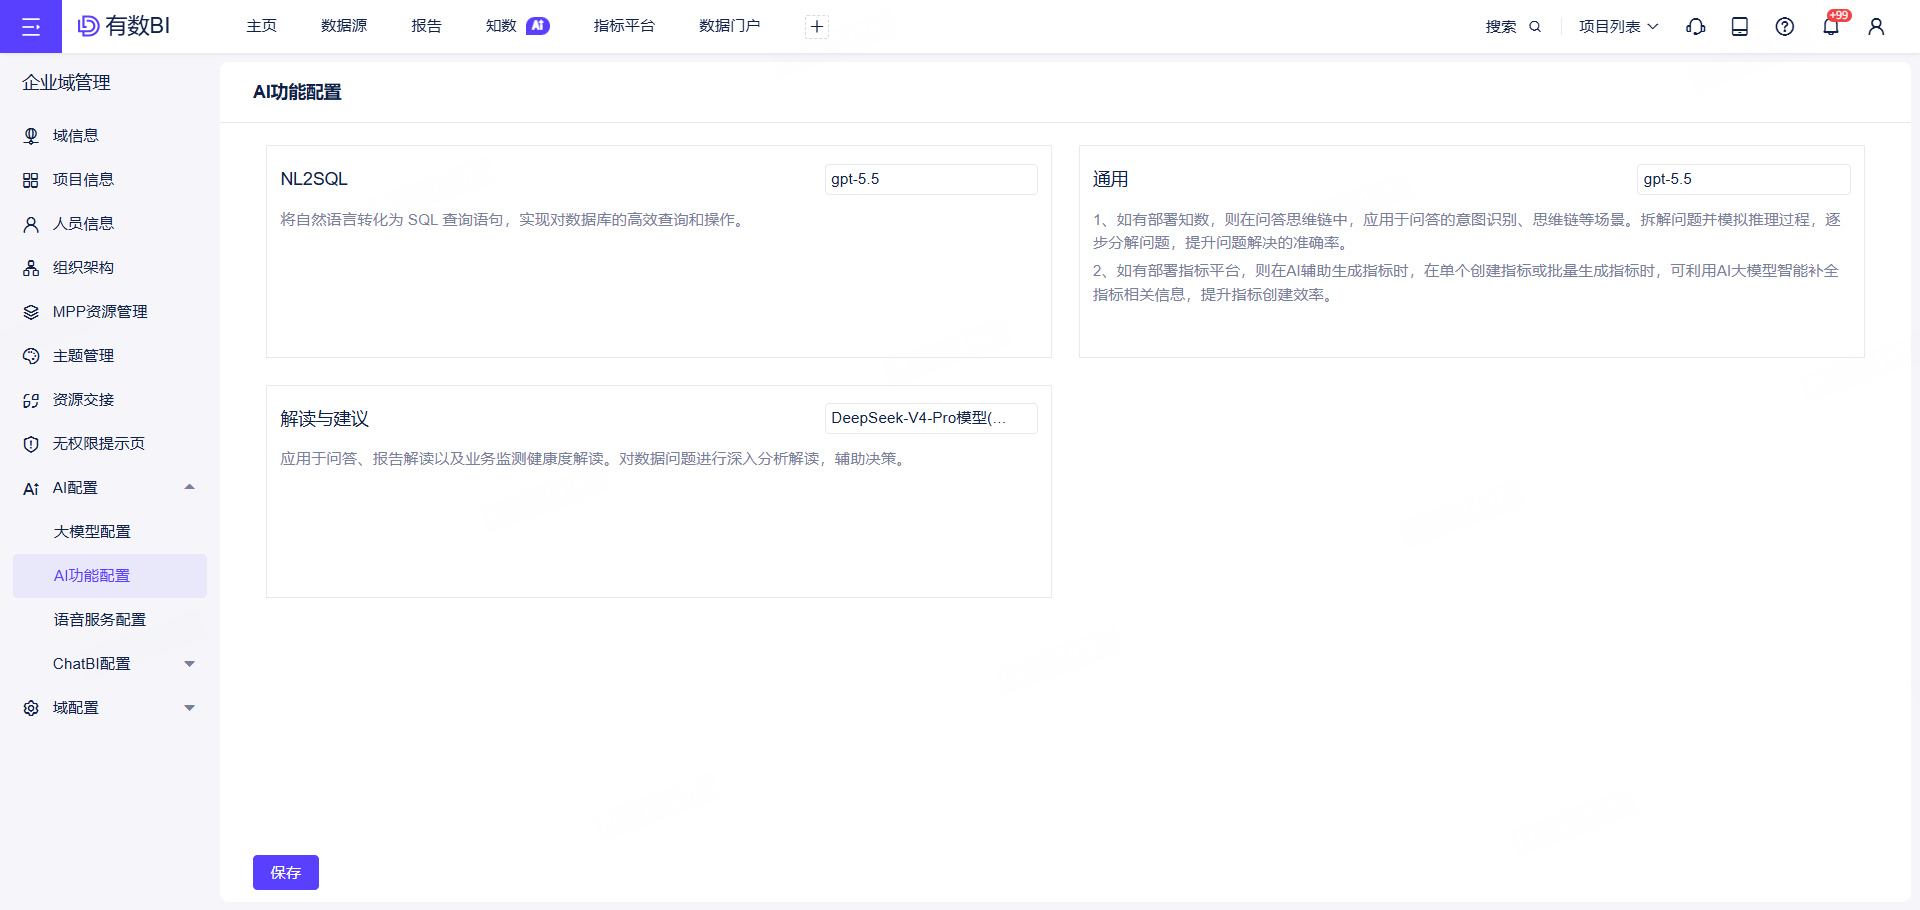Expand the 项目列表 dropdown
The image size is (1920, 910).
tap(1619, 27)
